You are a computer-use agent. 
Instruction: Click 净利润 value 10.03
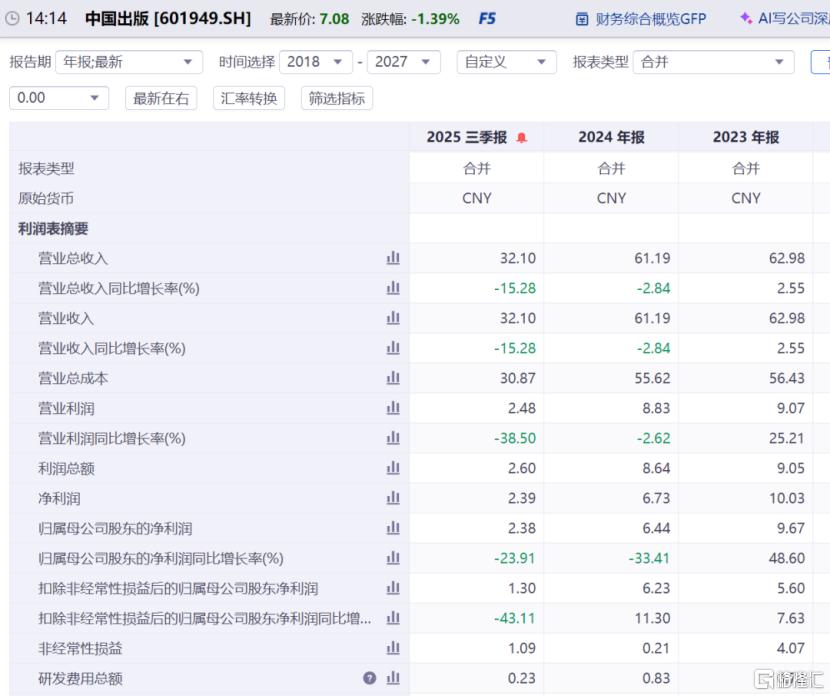pos(787,498)
